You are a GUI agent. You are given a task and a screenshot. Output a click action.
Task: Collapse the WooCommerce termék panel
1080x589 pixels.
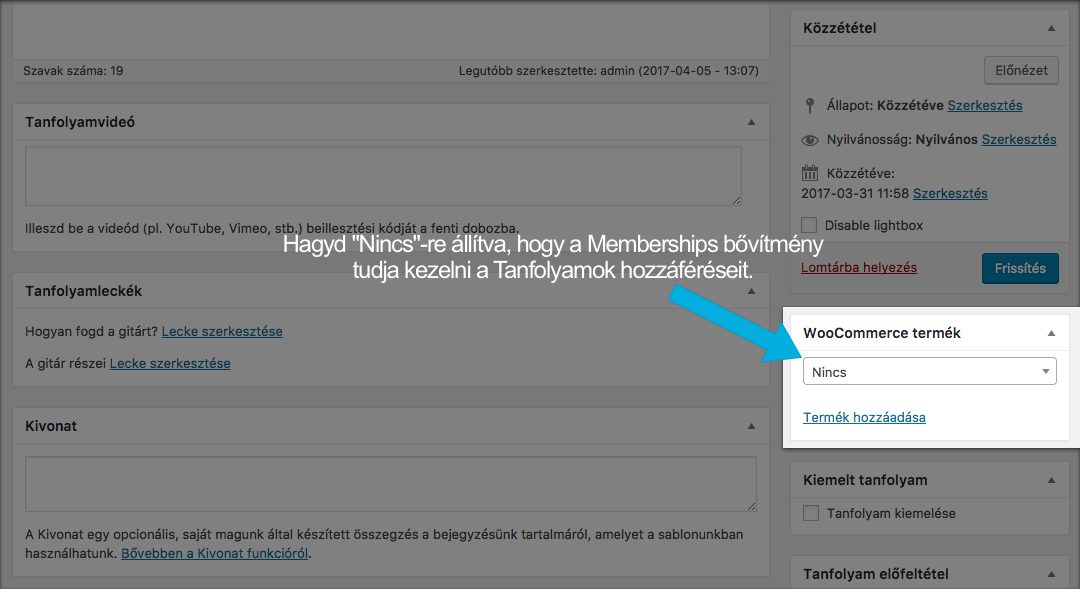pyautogui.click(x=1051, y=333)
